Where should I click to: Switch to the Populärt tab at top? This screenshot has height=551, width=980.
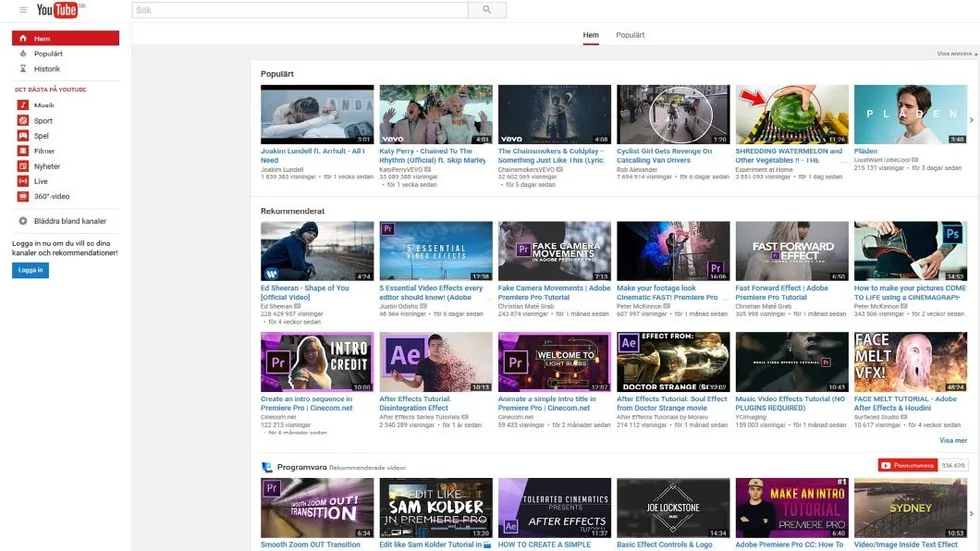pyautogui.click(x=630, y=35)
